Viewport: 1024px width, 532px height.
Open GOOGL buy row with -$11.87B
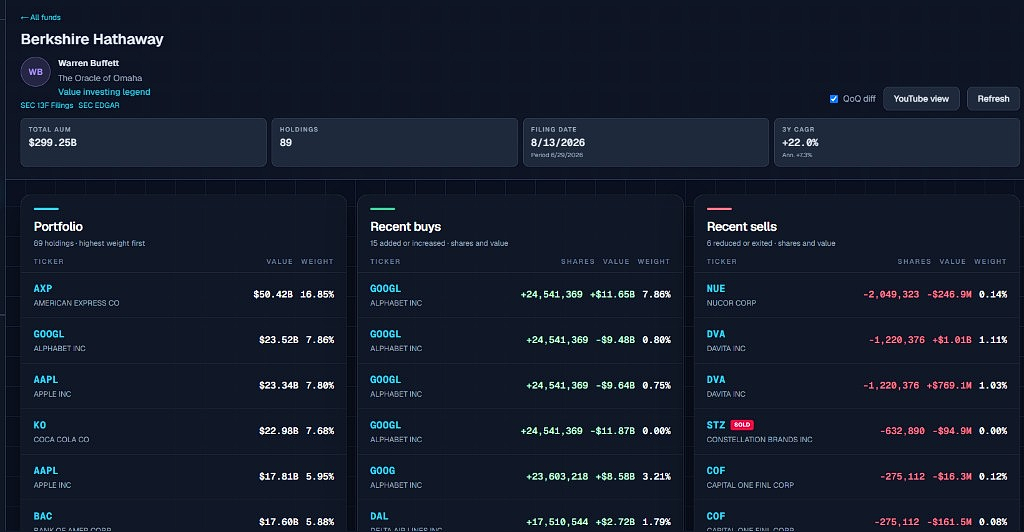[520, 431]
